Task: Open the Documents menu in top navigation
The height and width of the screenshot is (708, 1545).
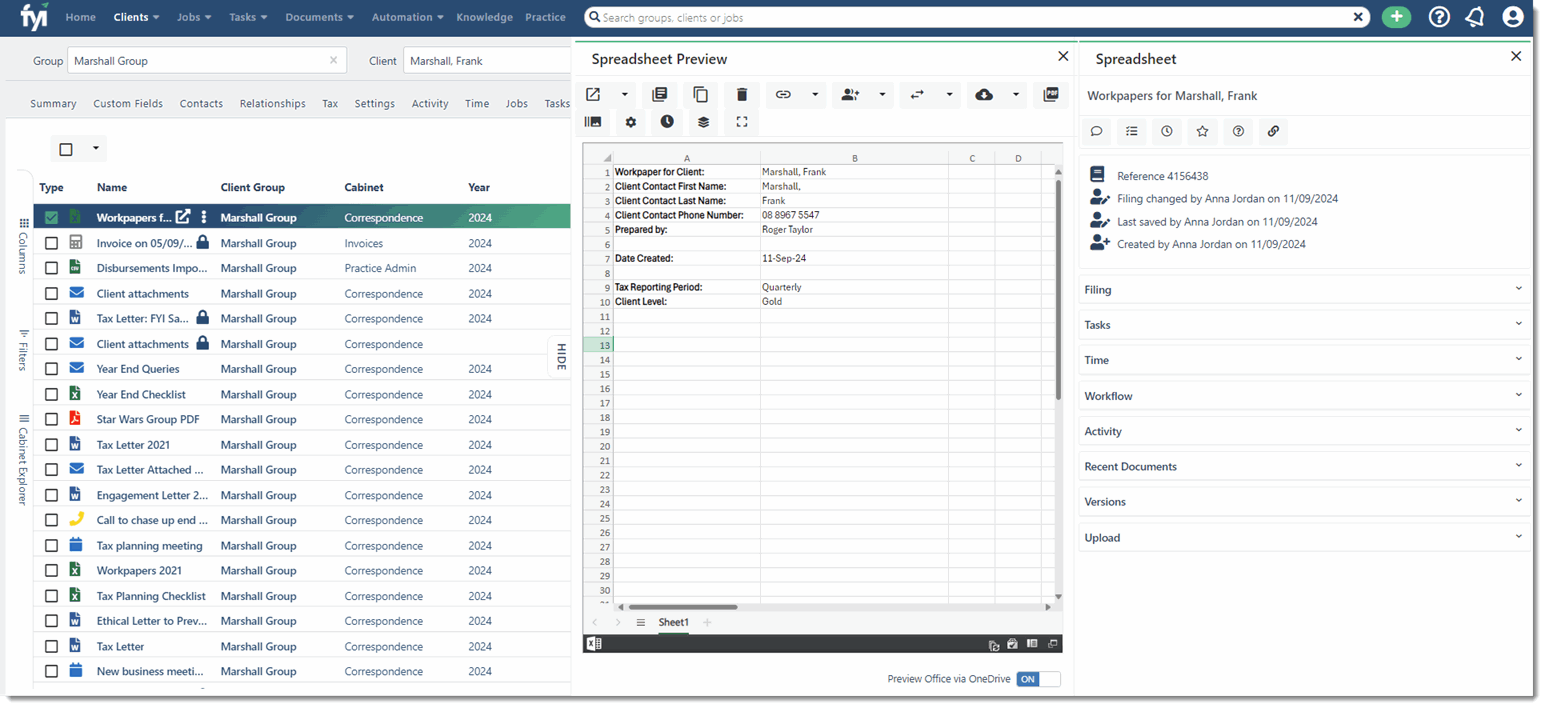Action: pyautogui.click(x=320, y=17)
